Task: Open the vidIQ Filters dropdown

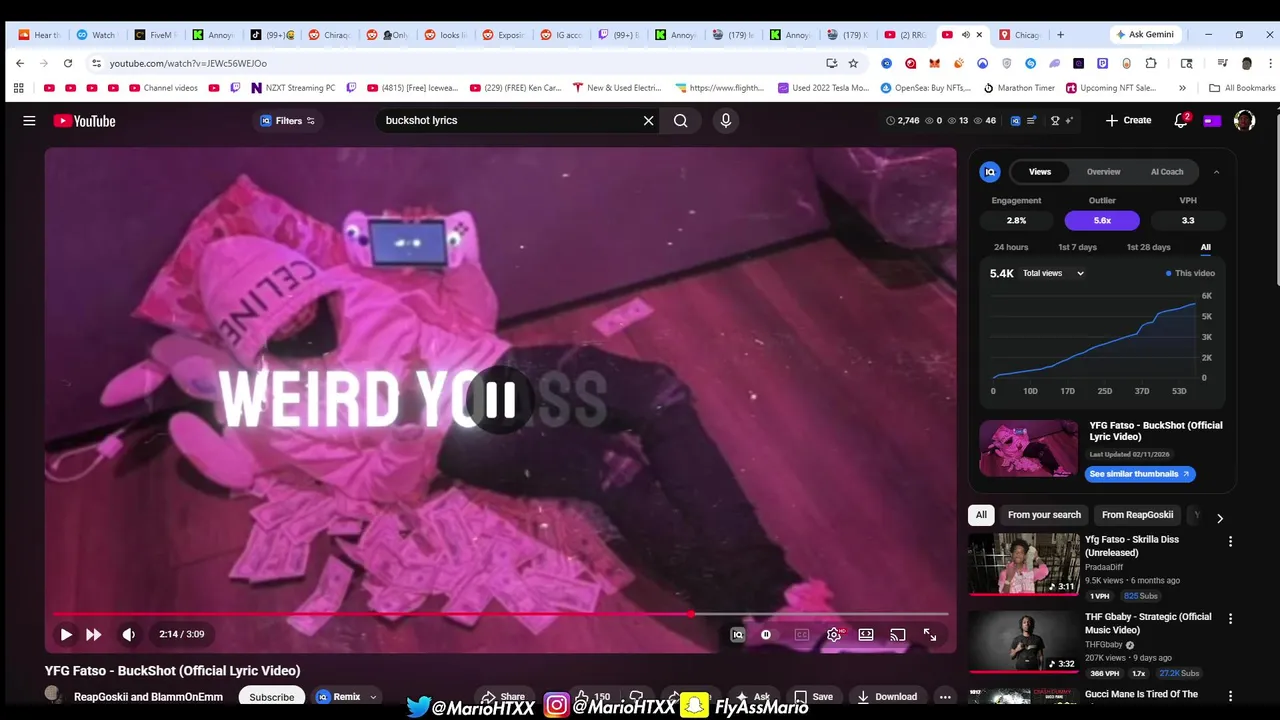Action: pyautogui.click(x=288, y=121)
